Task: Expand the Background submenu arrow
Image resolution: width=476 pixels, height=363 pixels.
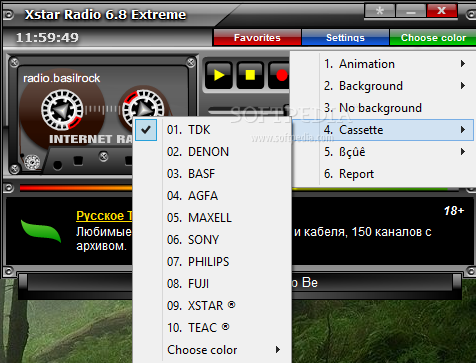Action: click(463, 86)
